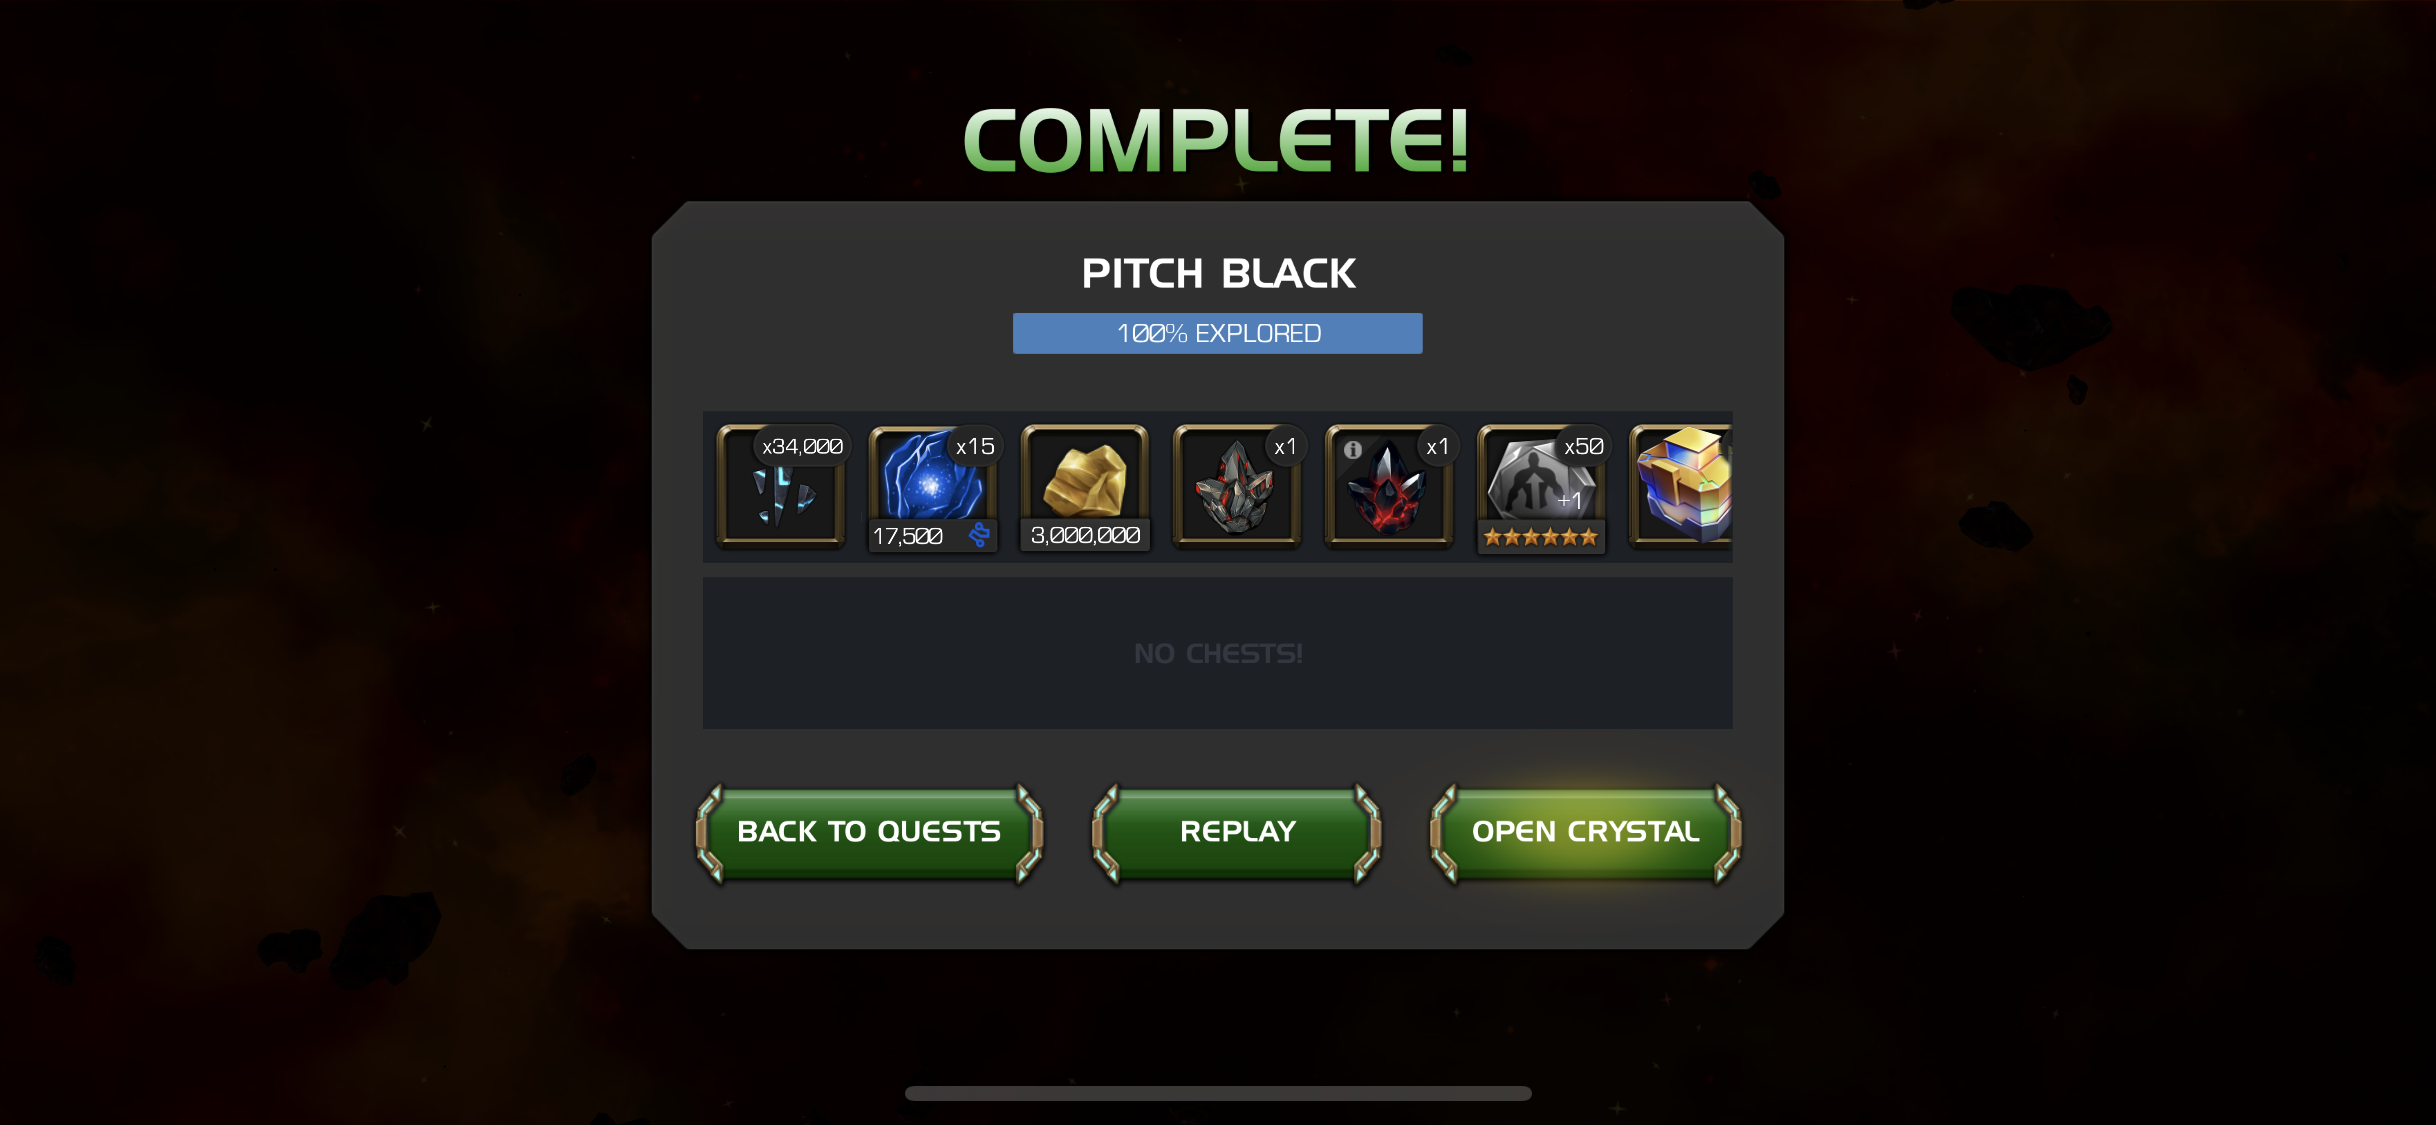Tap the 17,500 ISO value label
Image resolution: width=2436 pixels, height=1125 pixels.
coord(908,536)
